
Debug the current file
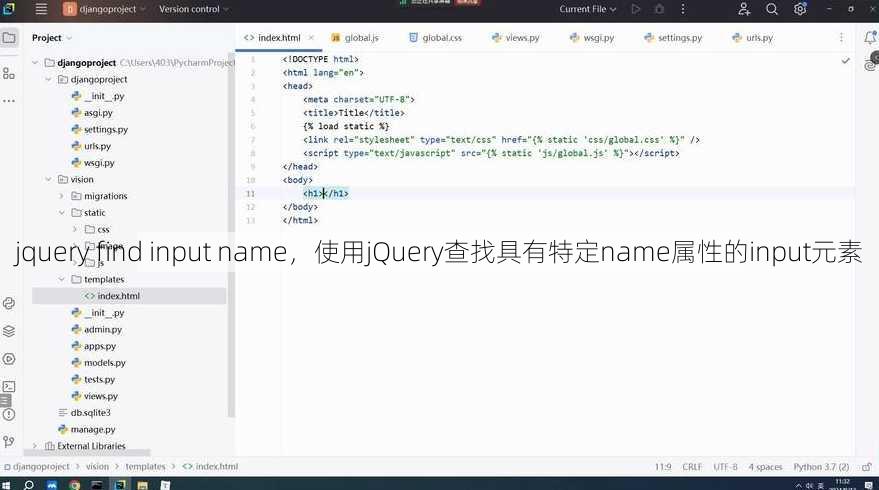[659, 9]
